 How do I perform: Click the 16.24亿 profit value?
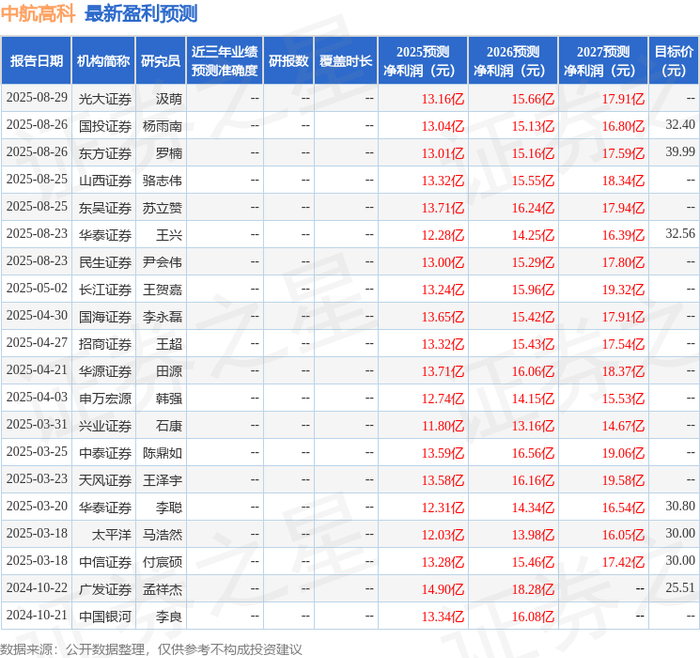click(x=533, y=208)
